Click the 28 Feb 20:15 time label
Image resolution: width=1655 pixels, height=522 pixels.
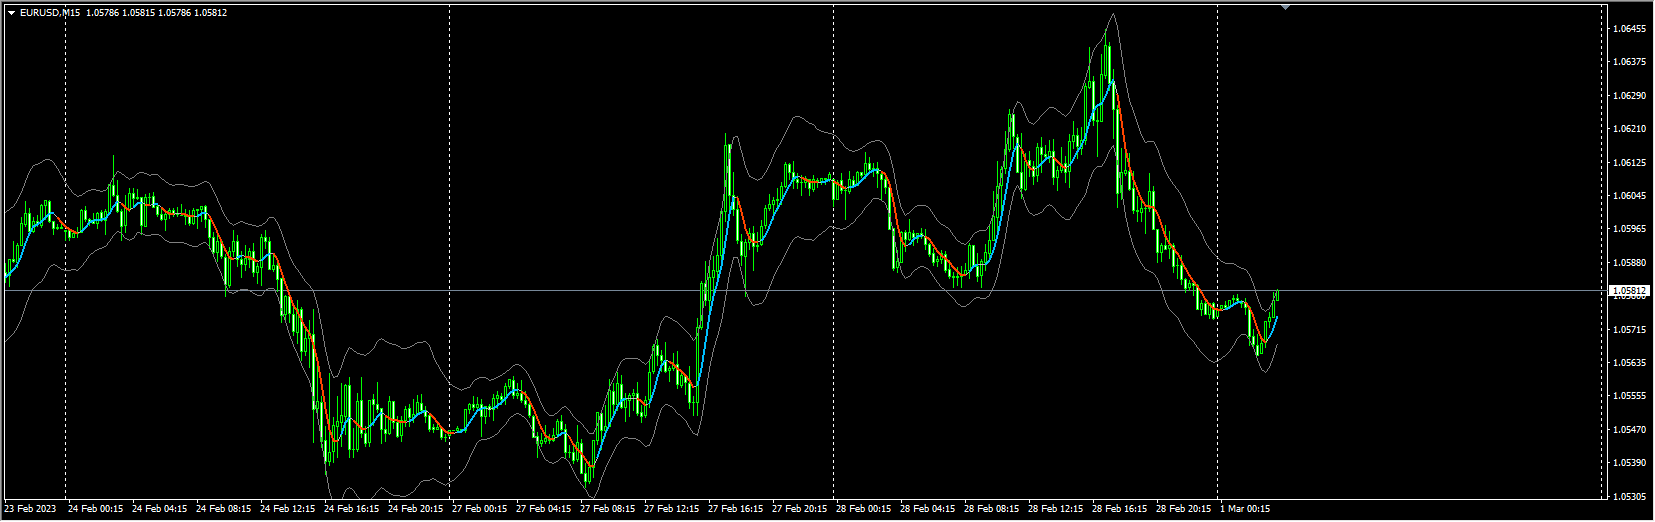pyautogui.click(x=1184, y=509)
